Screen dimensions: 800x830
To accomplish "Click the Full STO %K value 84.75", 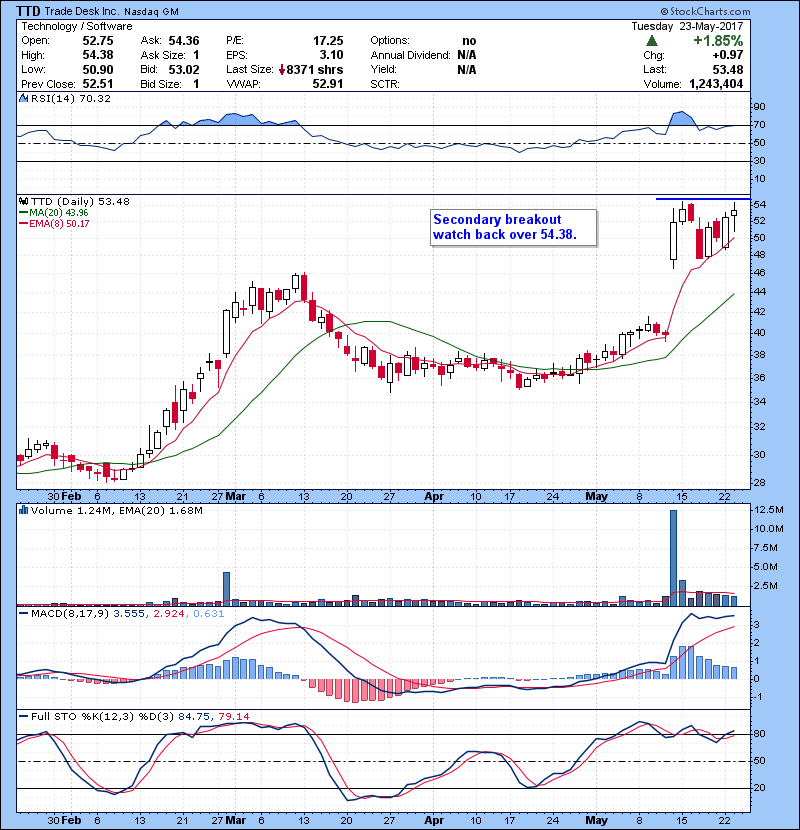I will coord(194,716).
